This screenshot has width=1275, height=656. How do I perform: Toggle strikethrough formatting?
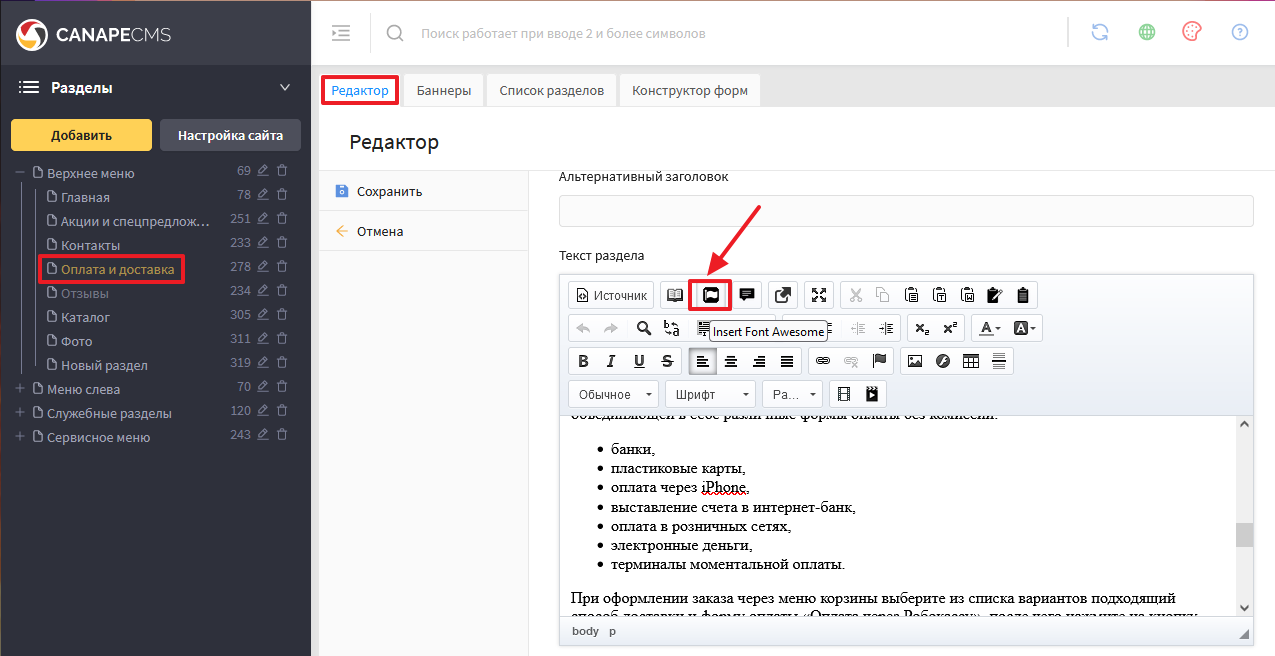pos(667,361)
